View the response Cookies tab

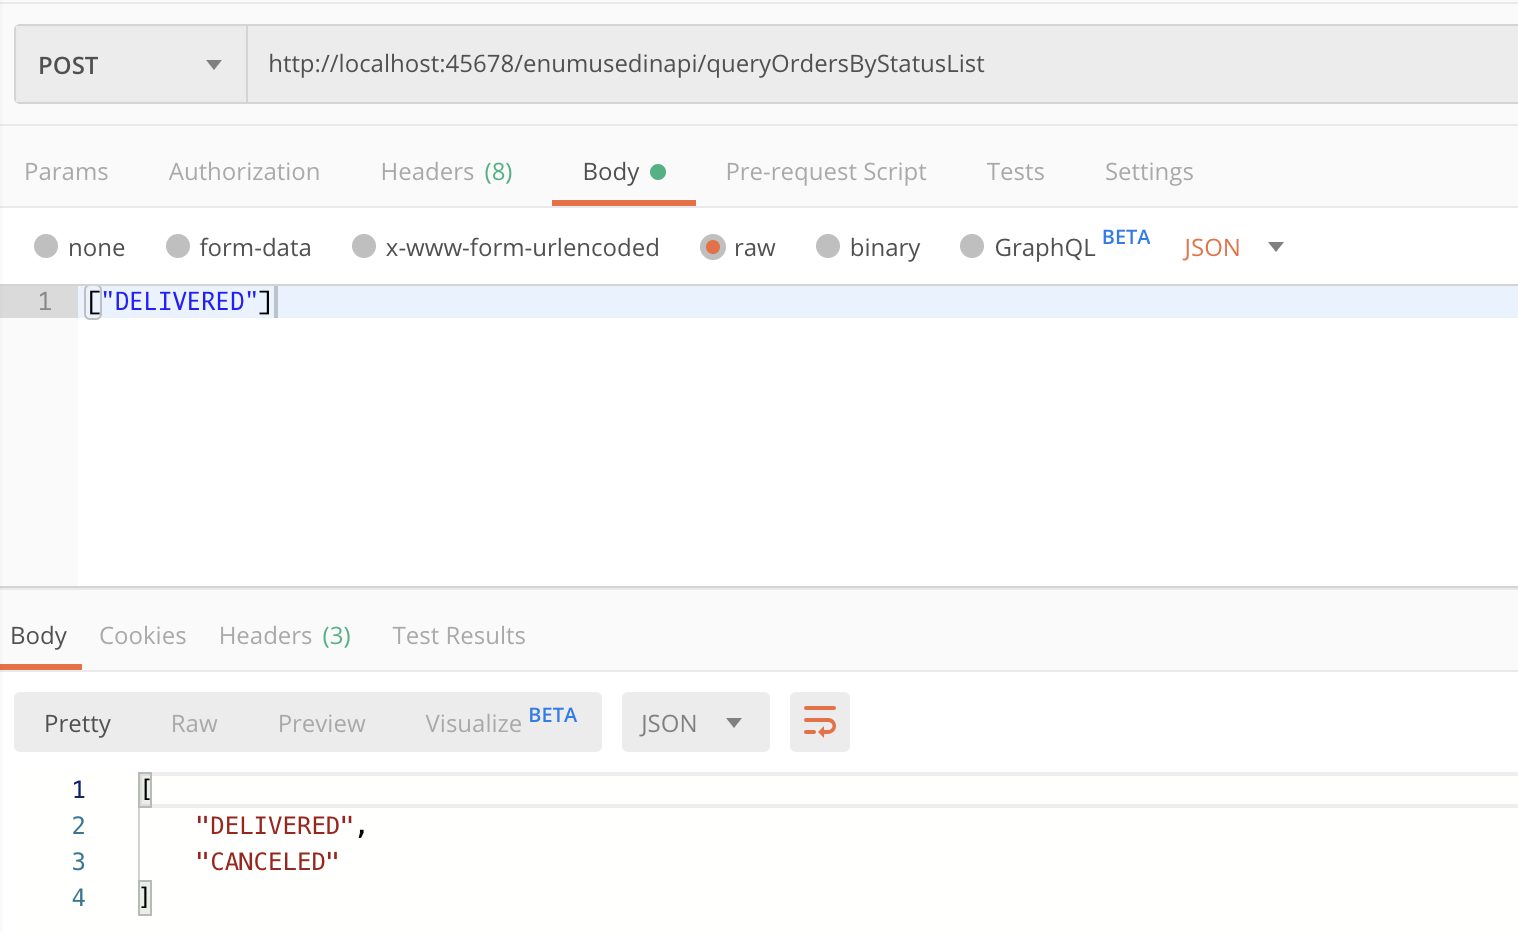[143, 636]
